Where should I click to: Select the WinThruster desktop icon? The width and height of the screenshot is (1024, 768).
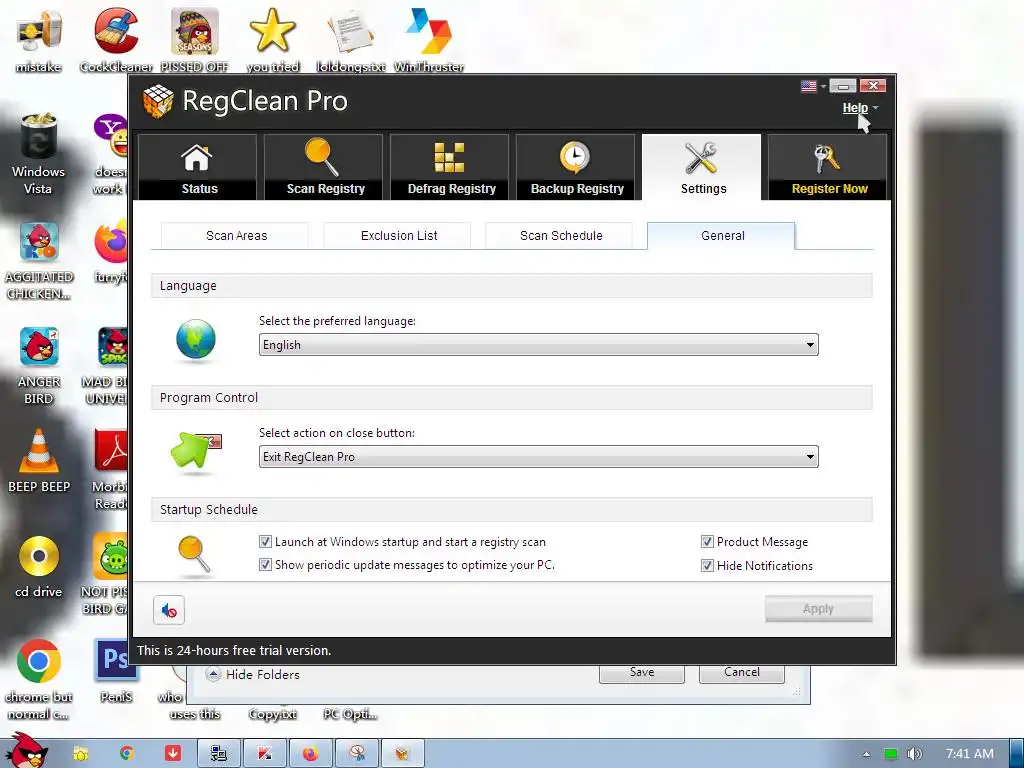[x=429, y=40]
